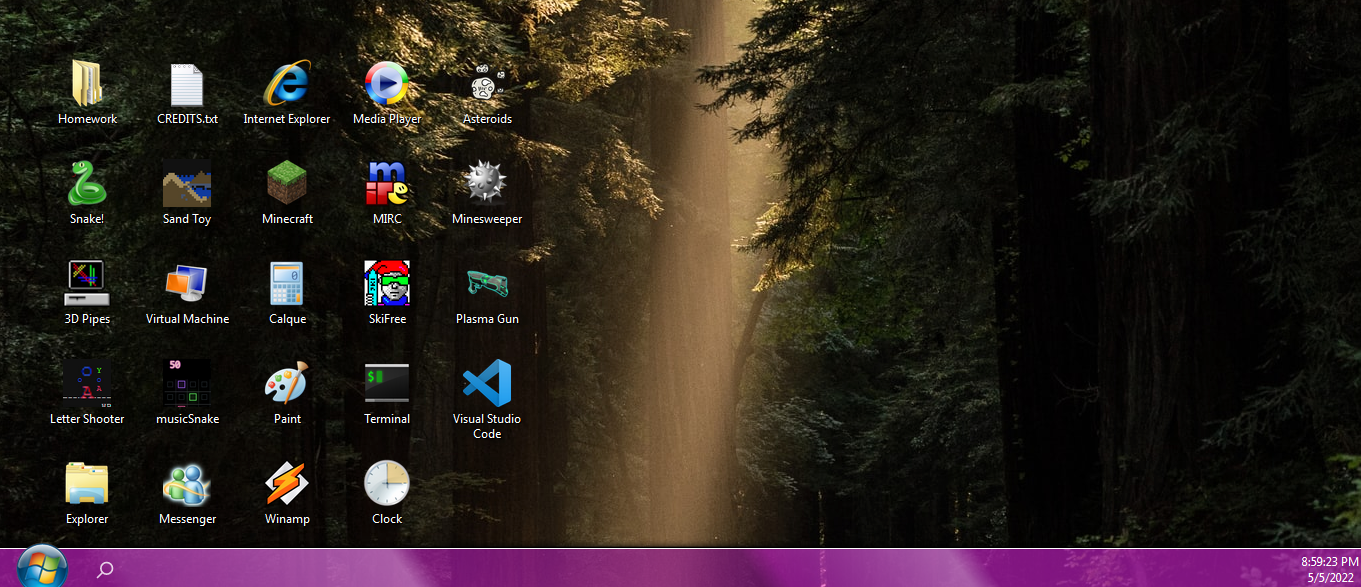Open the CREDITS.txt file
The height and width of the screenshot is (587, 1361).
(x=187, y=92)
